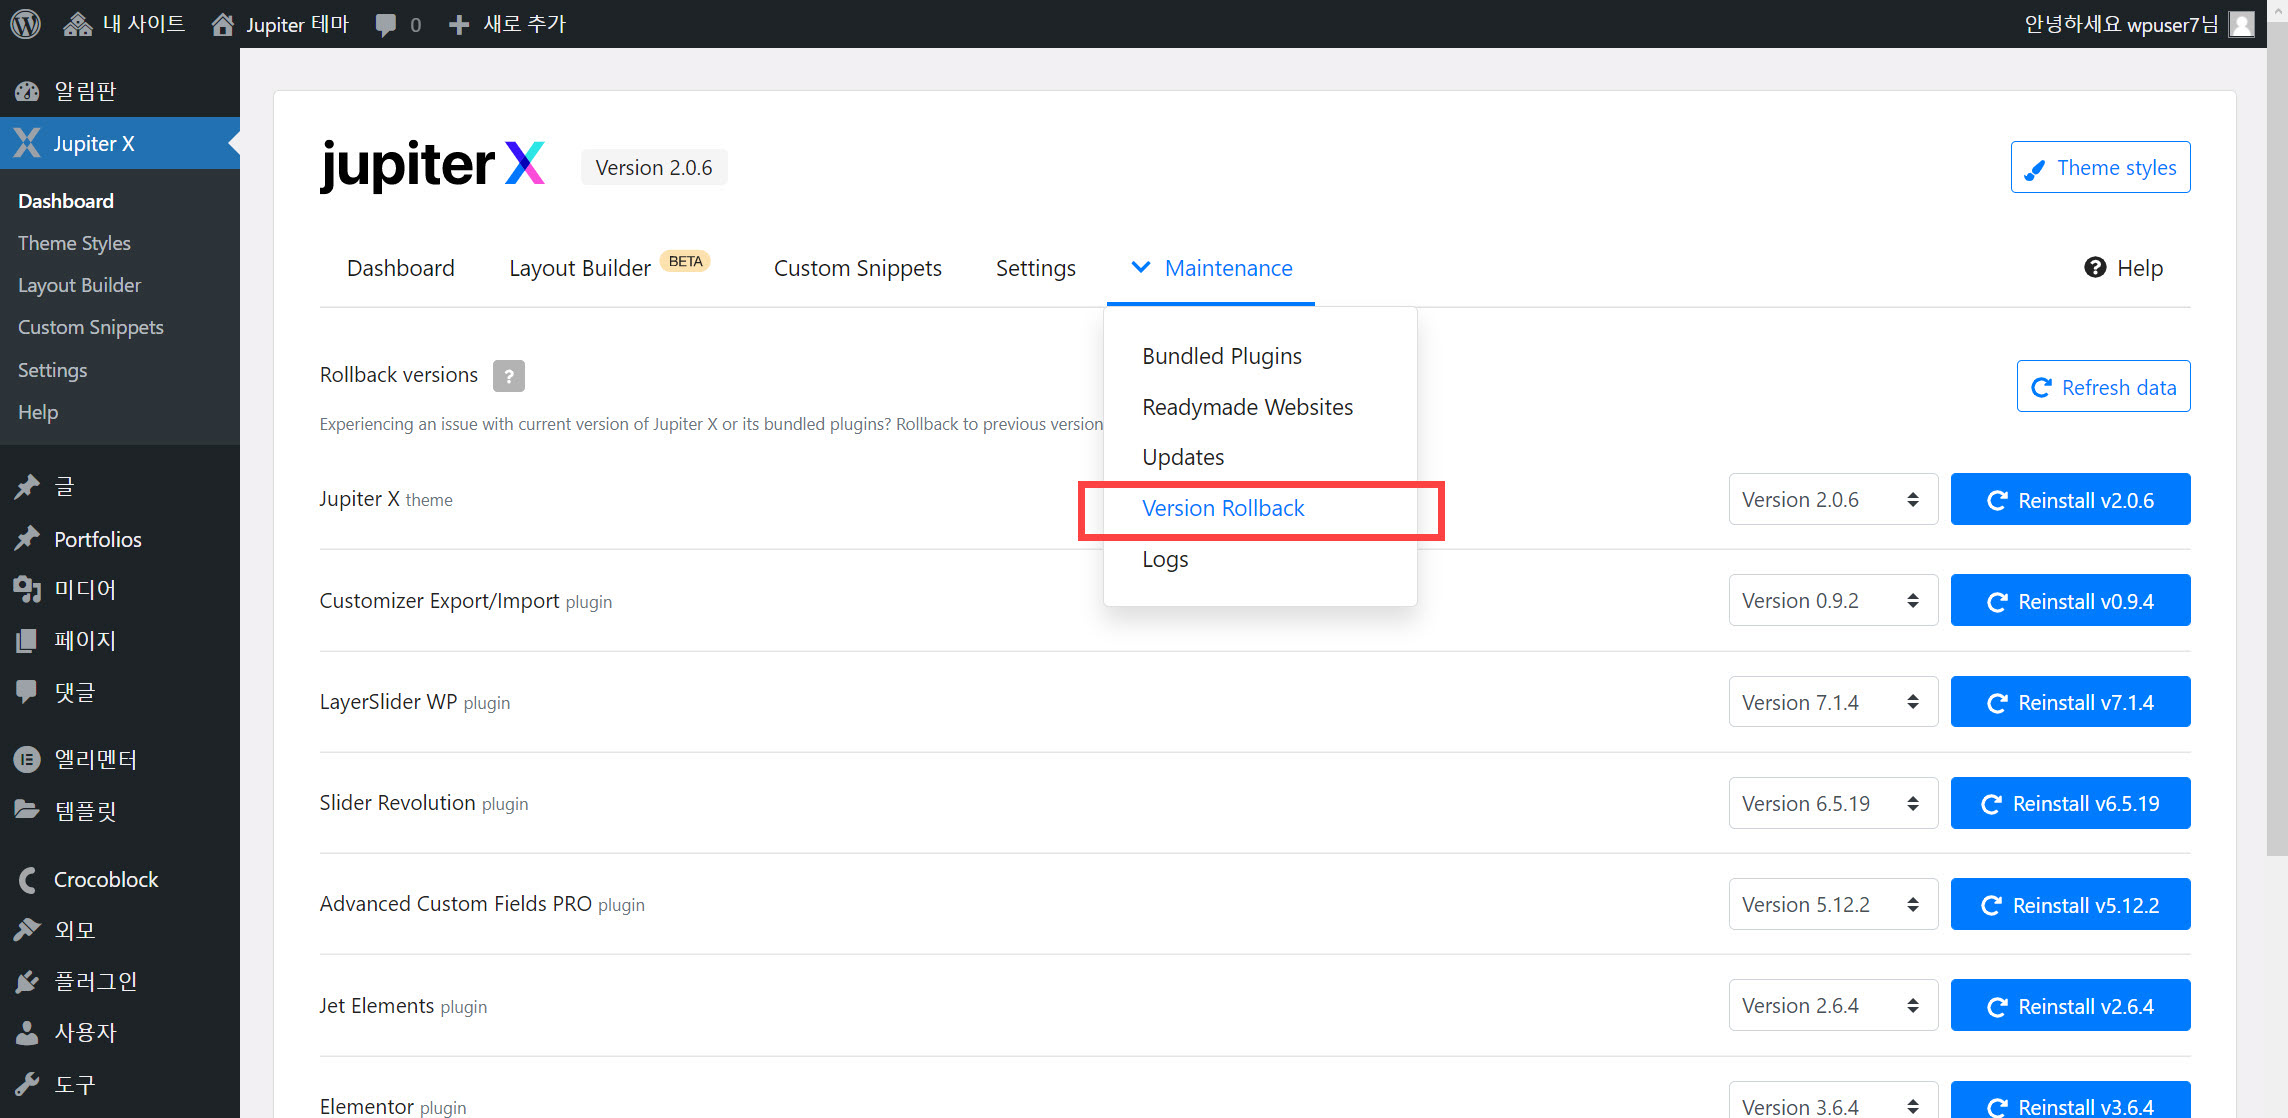Open Theme styles button at top right
The width and height of the screenshot is (2288, 1118).
[x=2100, y=168]
